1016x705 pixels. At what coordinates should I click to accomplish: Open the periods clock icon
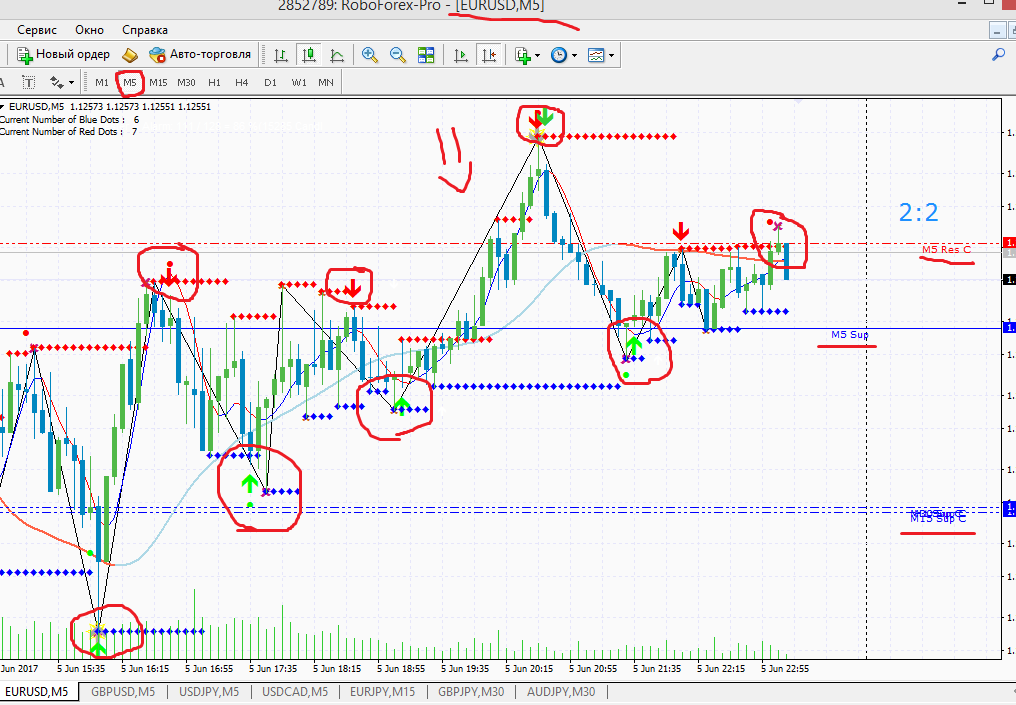(559, 55)
